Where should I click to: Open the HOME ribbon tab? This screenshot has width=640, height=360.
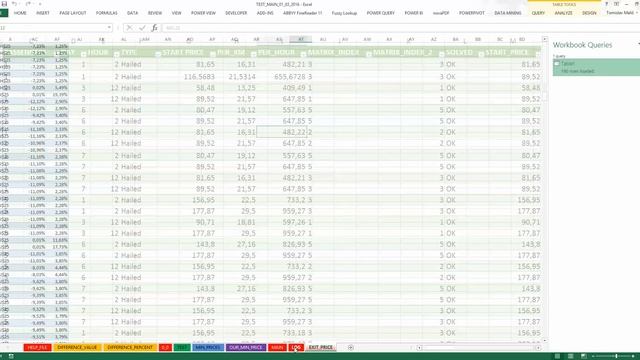[20, 13]
